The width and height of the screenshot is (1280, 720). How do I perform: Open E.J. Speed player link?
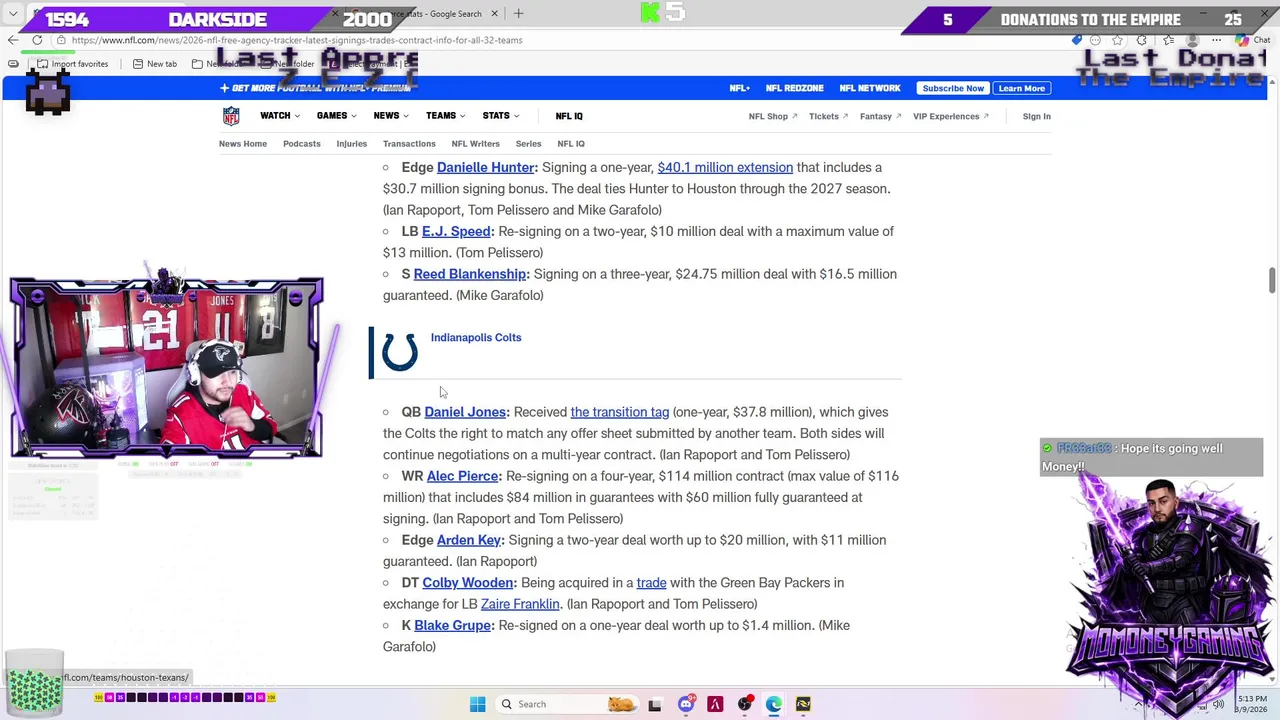[x=456, y=231]
